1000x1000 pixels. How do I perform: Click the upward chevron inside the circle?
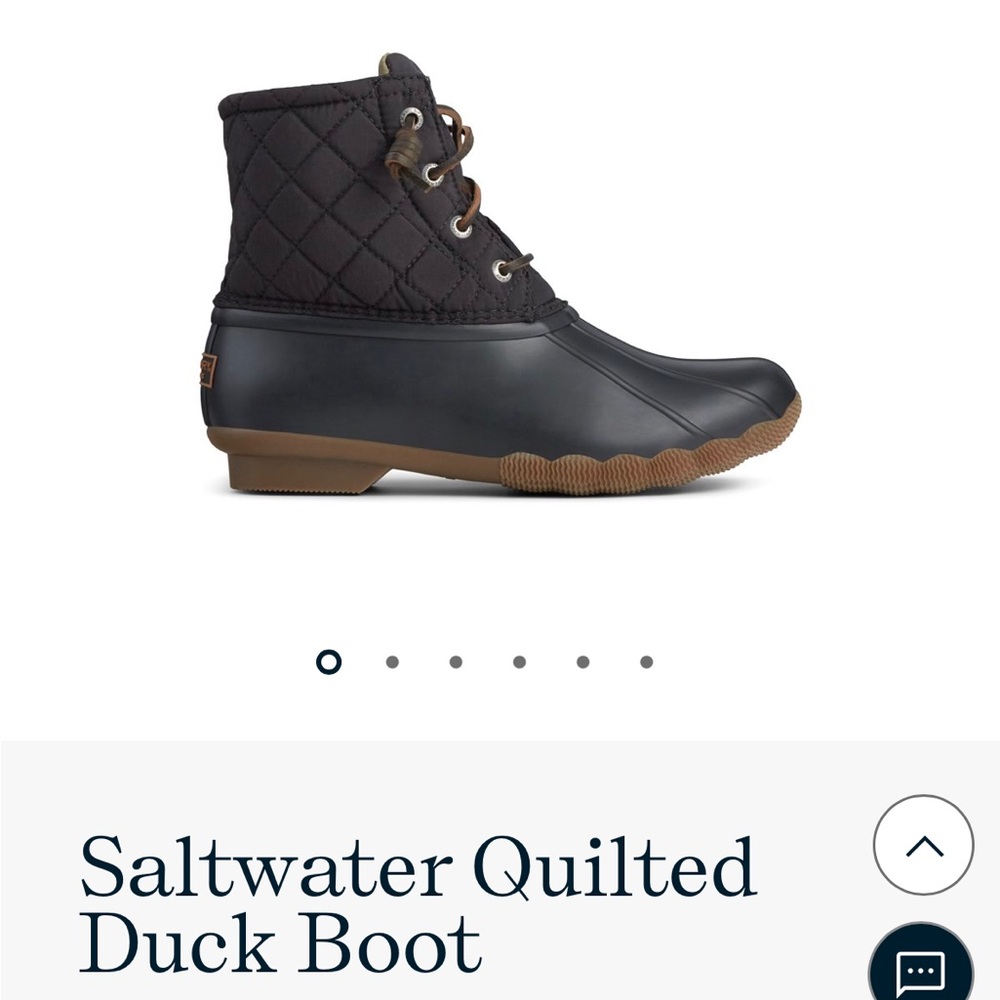[x=924, y=846]
